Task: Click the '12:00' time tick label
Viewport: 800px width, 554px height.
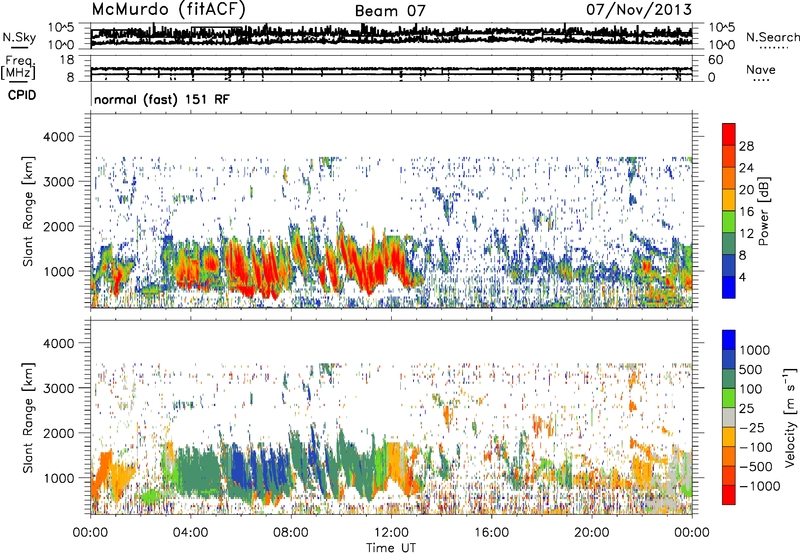Action: (391, 533)
